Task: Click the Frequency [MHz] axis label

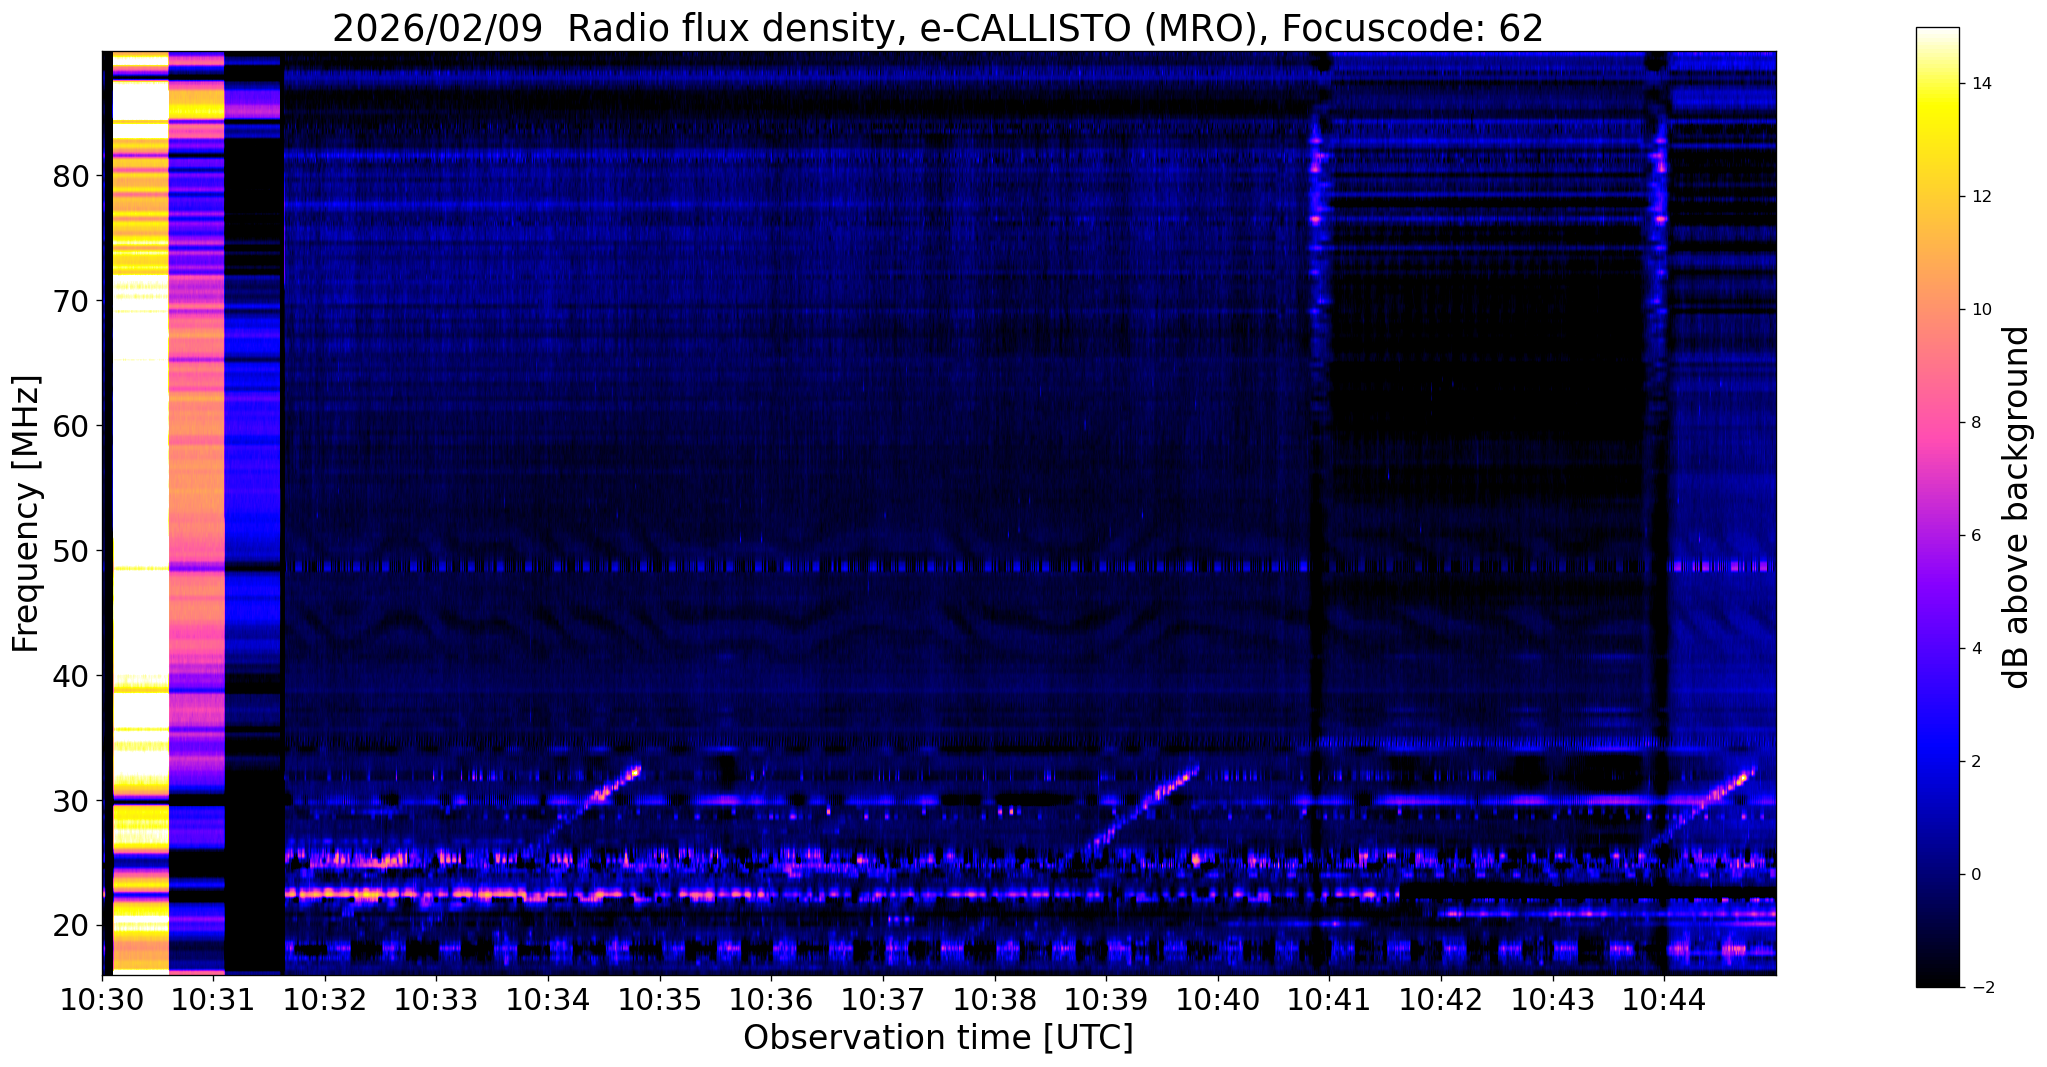Action: [27, 513]
